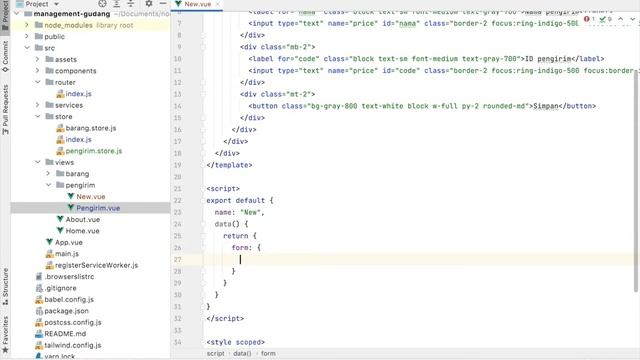Click the 'export default' line in code

pos(240,200)
